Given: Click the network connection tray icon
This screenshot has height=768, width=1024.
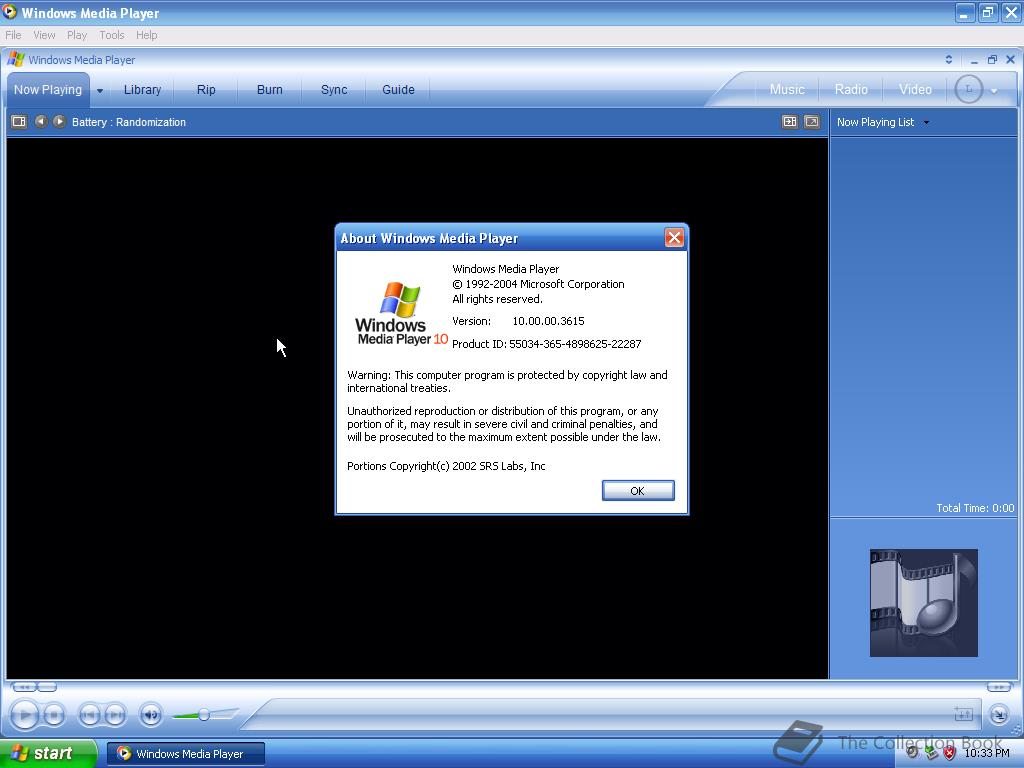Looking at the screenshot, I should [931, 753].
